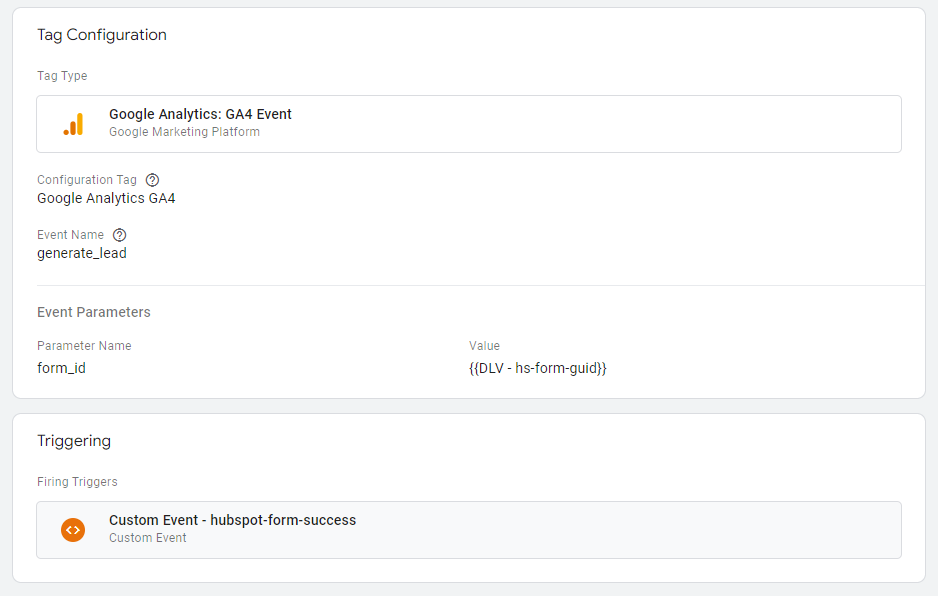Image resolution: width=938 pixels, height=596 pixels.
Task: Click the Triggering section heading
Action: tap(74, 441)
